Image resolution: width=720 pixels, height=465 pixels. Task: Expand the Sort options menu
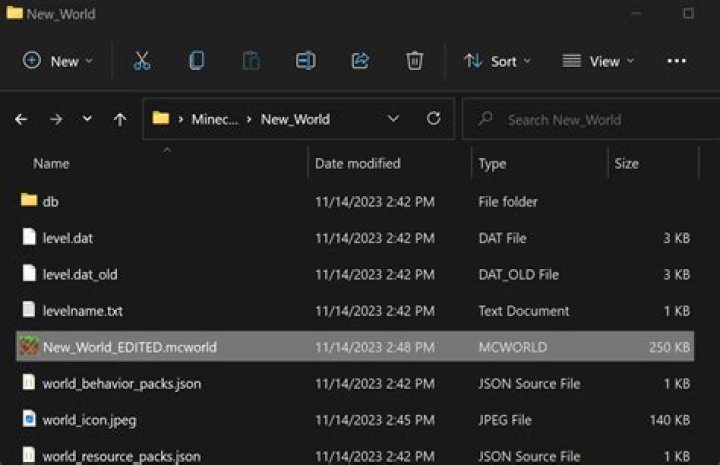[x=497, y=61]
